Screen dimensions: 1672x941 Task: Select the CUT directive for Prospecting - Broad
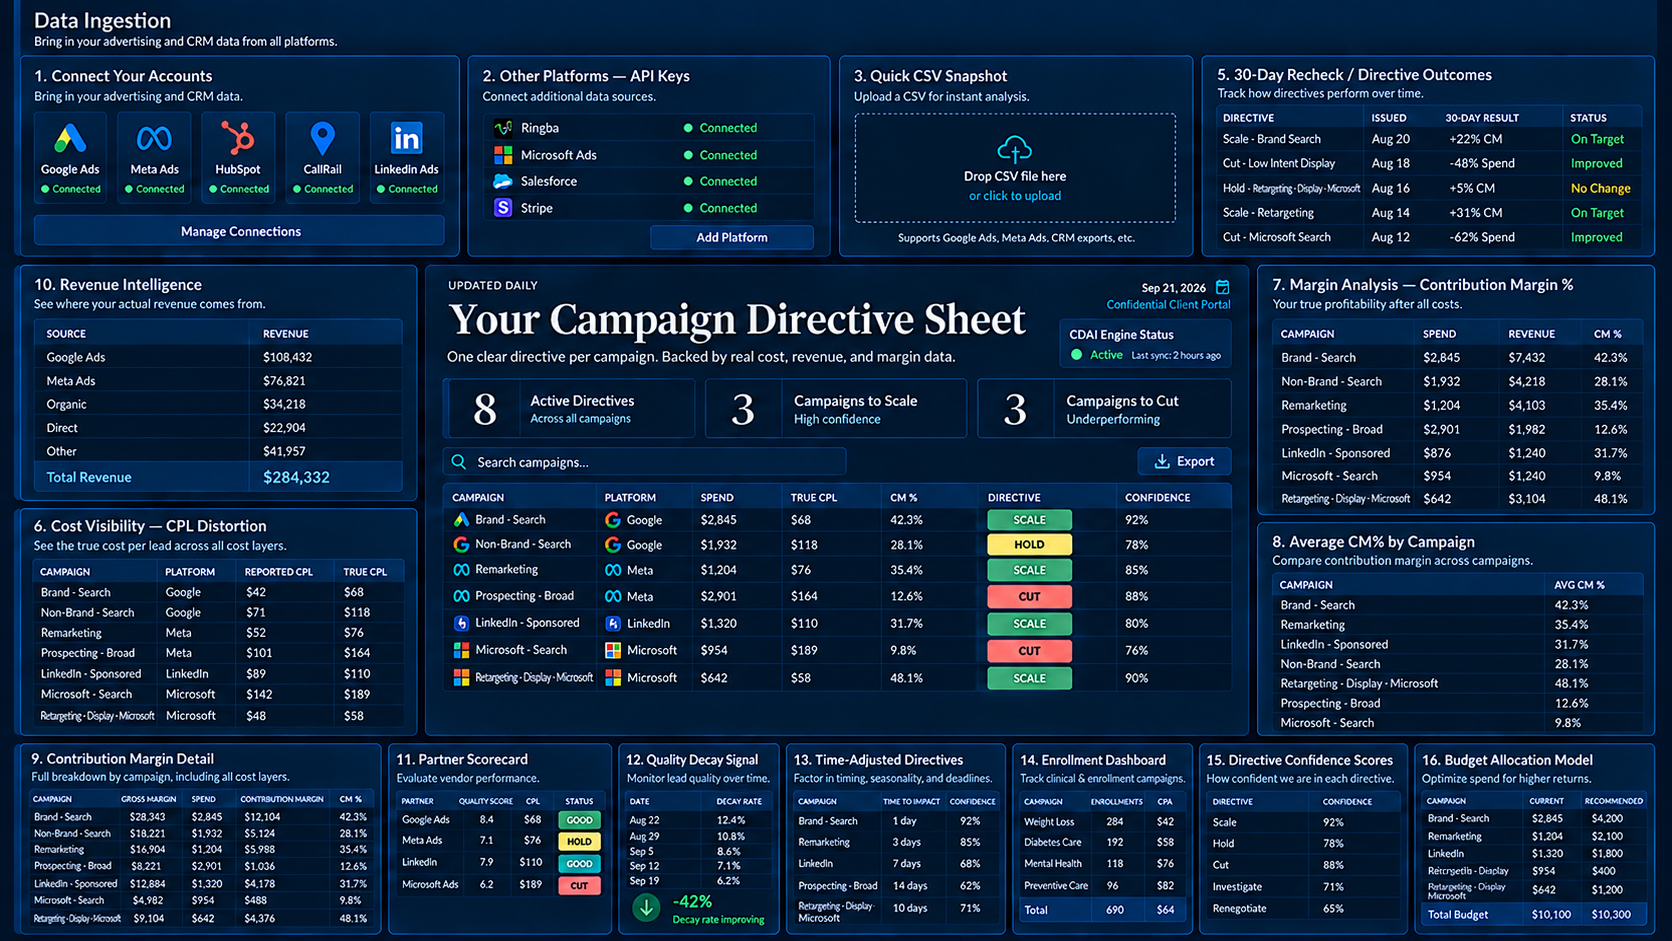click(x=1029, y=596)
